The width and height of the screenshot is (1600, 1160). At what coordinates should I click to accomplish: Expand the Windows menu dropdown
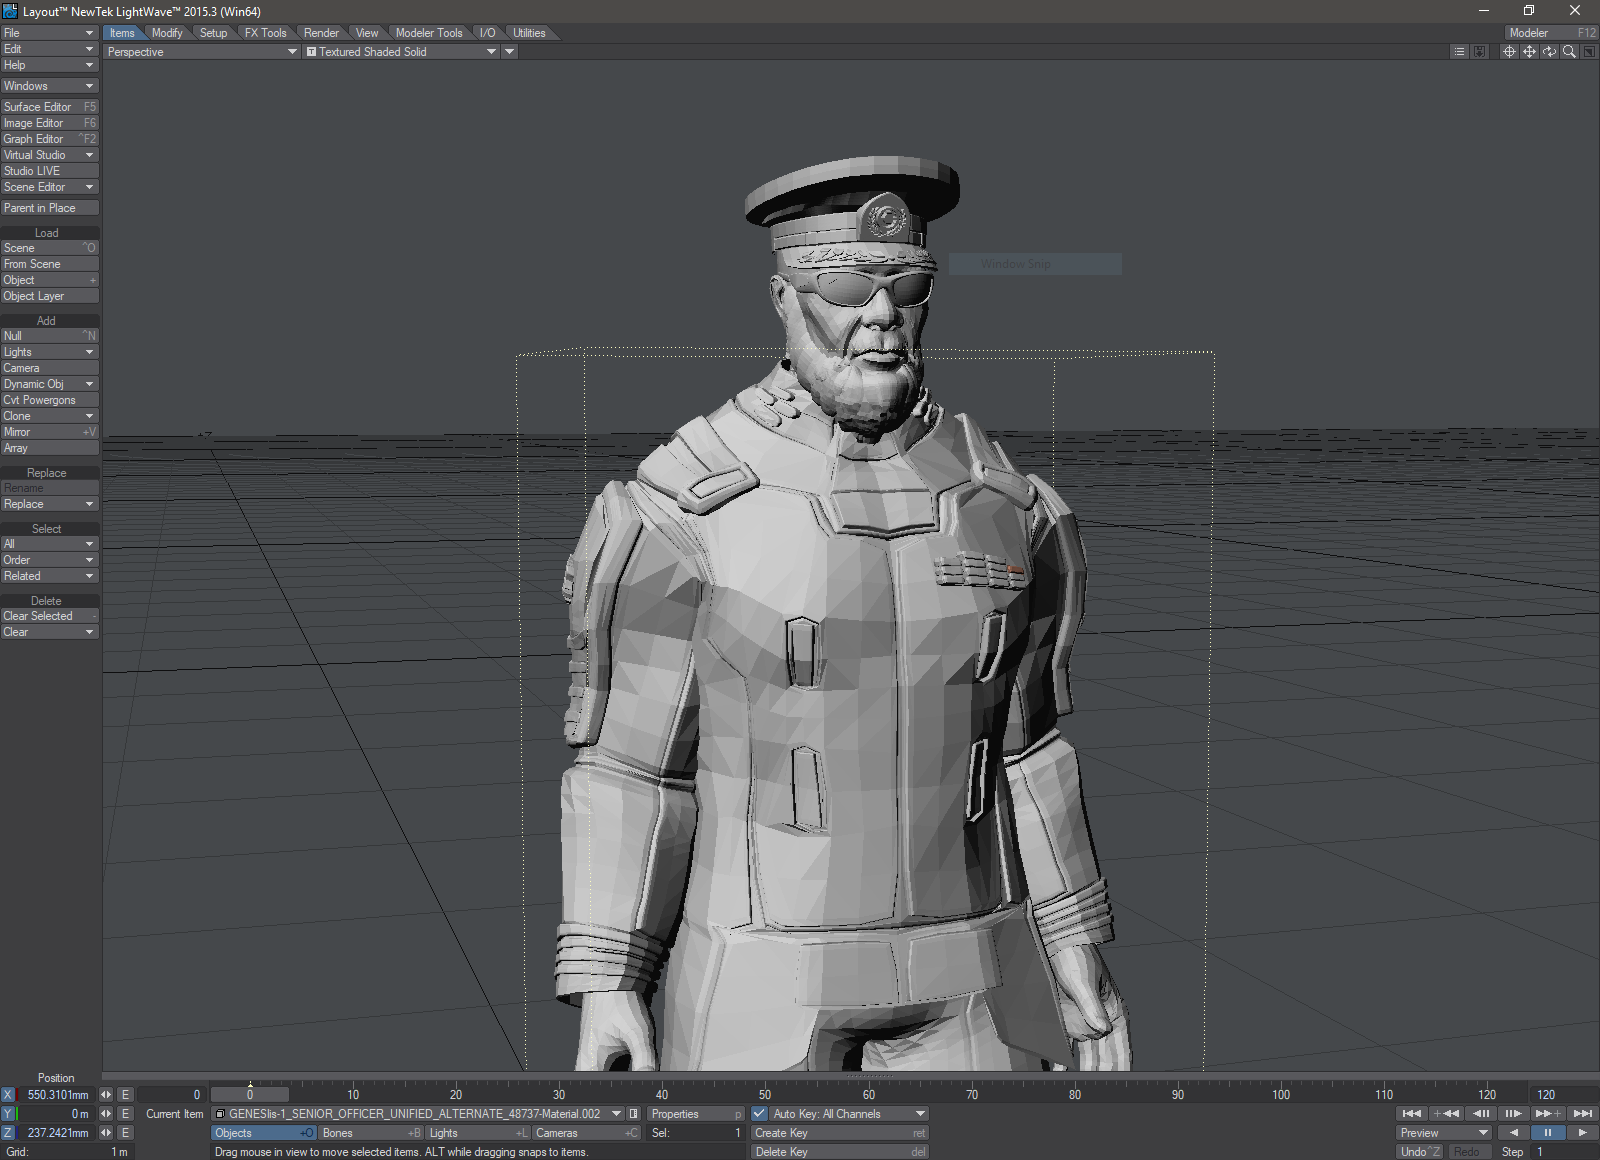coord(49,86)
